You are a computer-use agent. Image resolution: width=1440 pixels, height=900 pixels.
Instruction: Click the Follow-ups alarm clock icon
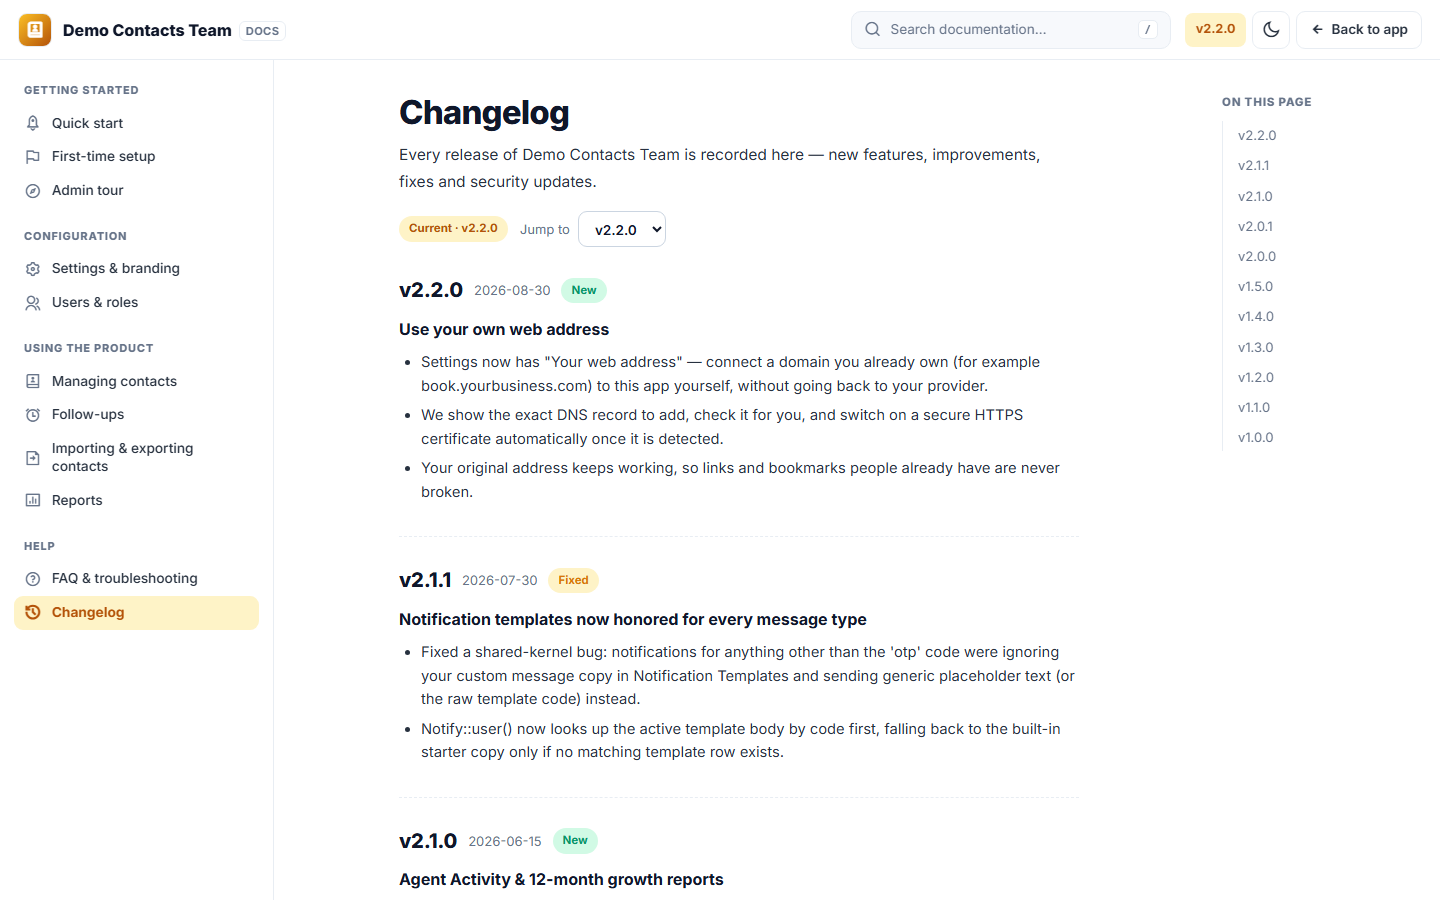[33, 415]
